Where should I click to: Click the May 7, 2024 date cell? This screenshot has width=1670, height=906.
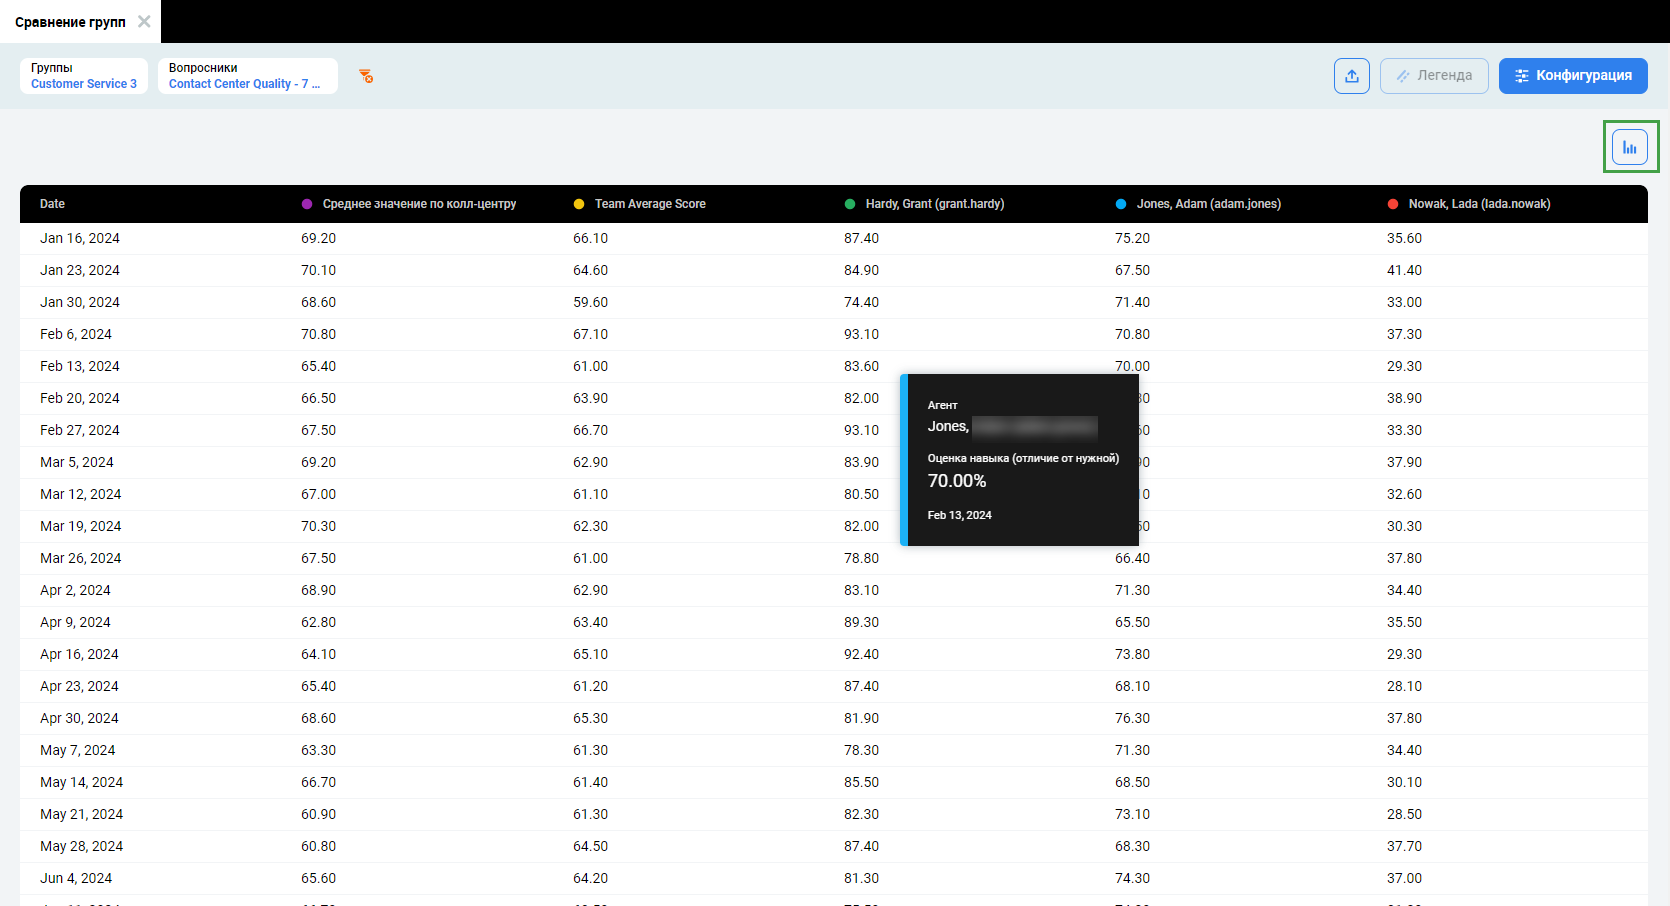78,750
